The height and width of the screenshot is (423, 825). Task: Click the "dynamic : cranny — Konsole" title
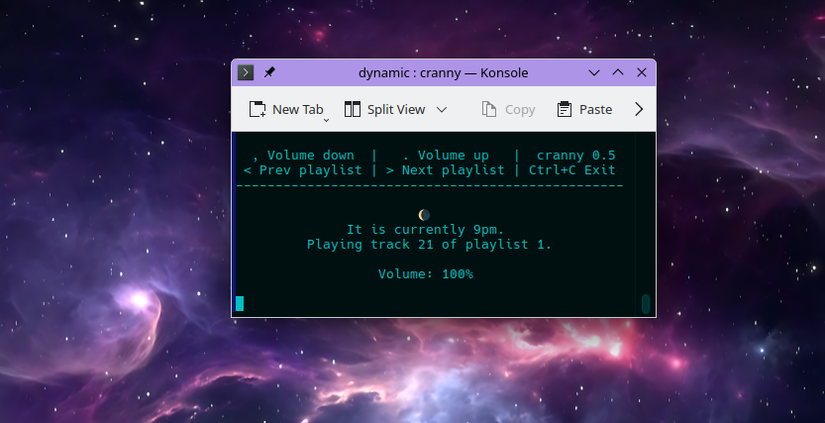[443, 72]
